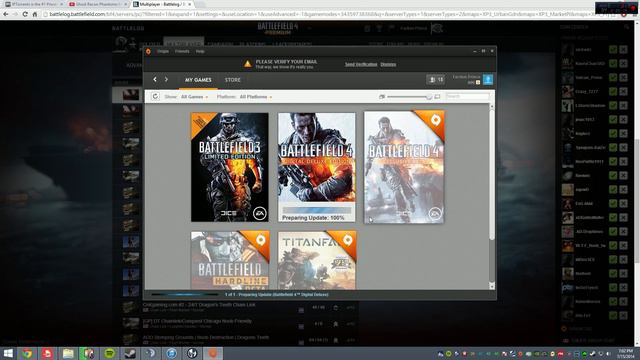Open the Windows Start button

pos(8,353)
